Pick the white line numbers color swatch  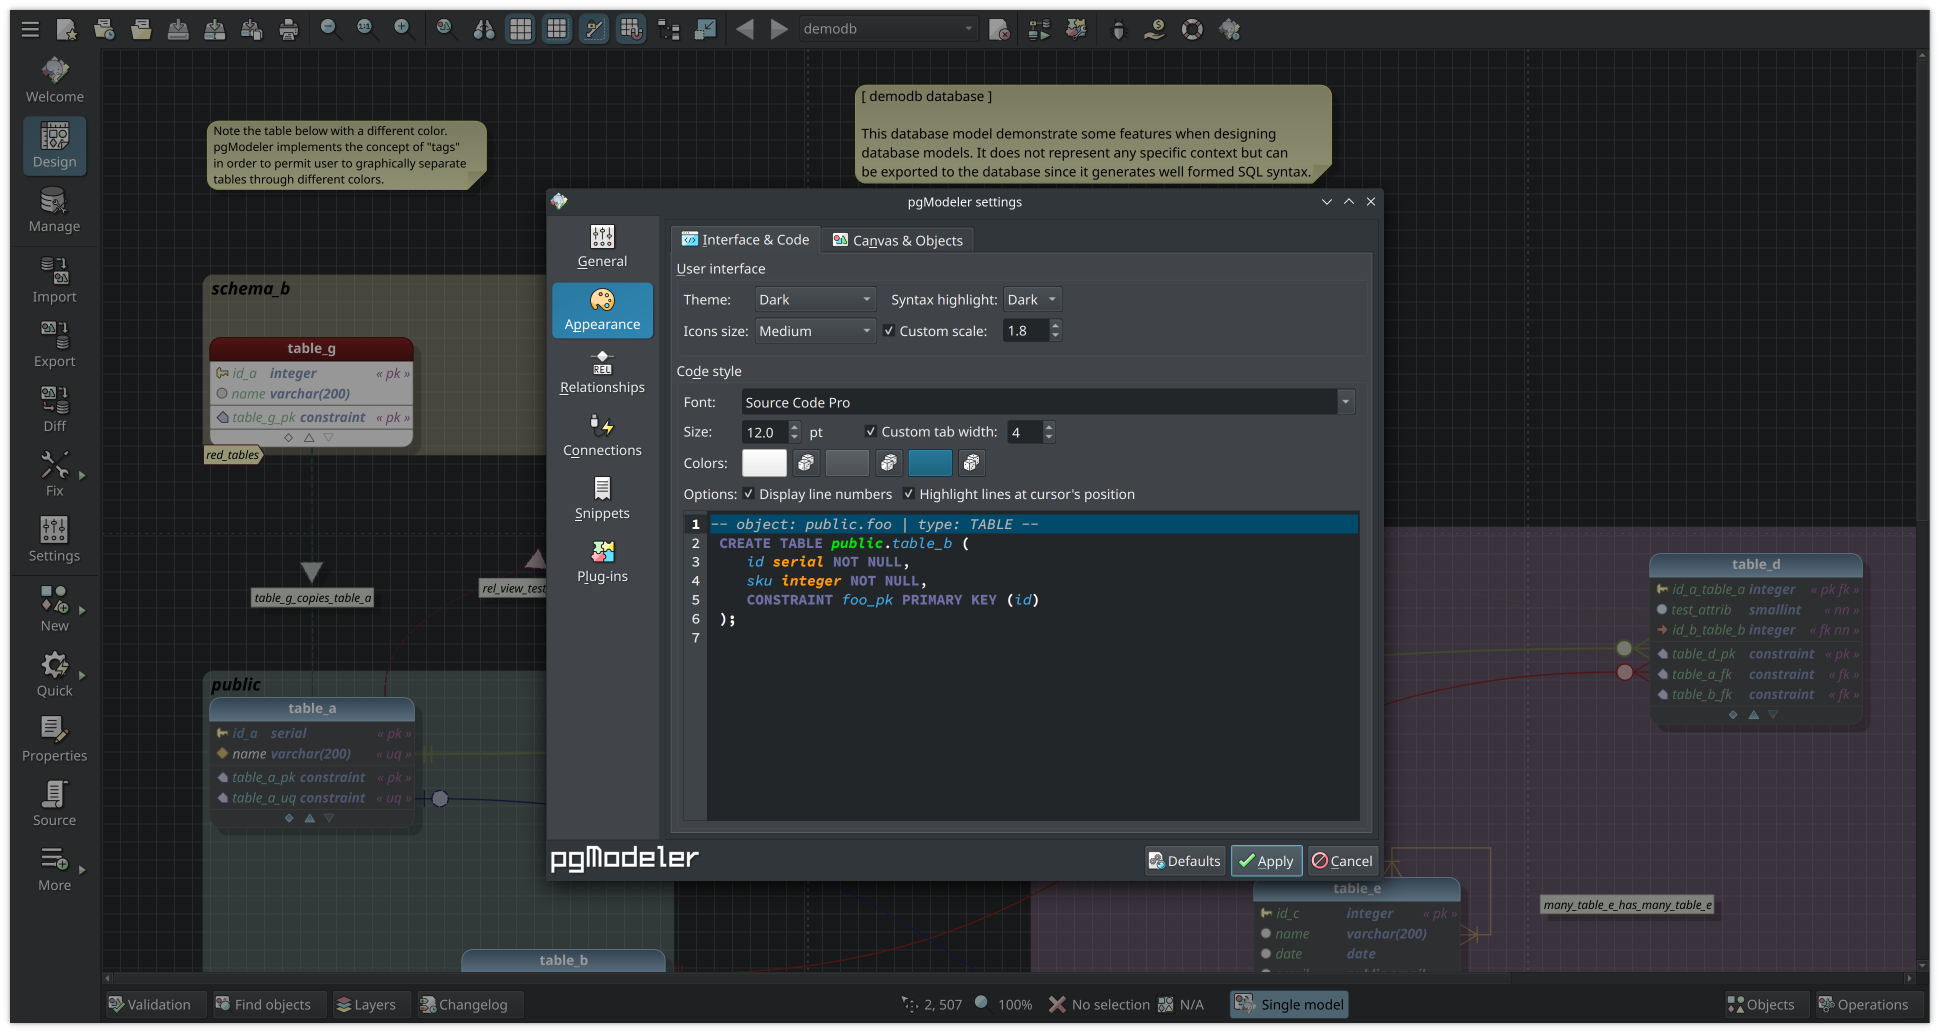click(x=764, y=463)
